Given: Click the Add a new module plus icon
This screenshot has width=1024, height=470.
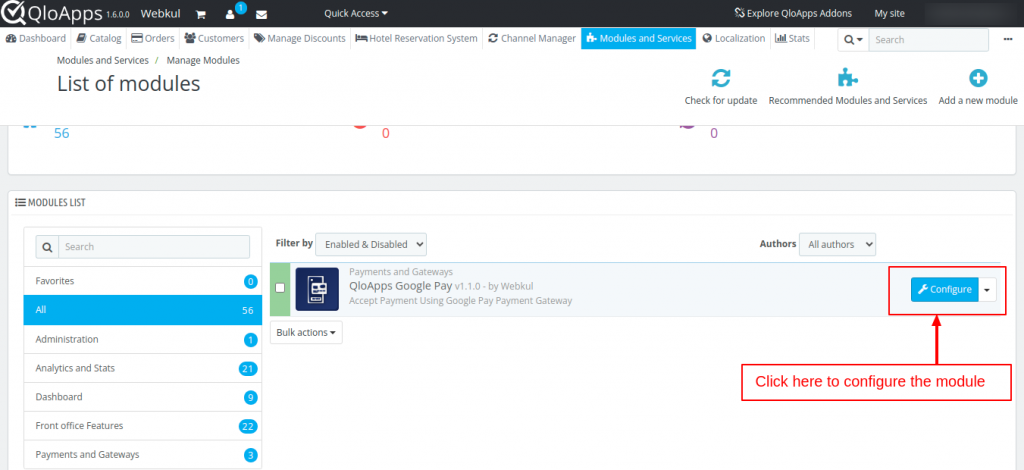Looking at the screenshot, I should (x=978, y=78).
